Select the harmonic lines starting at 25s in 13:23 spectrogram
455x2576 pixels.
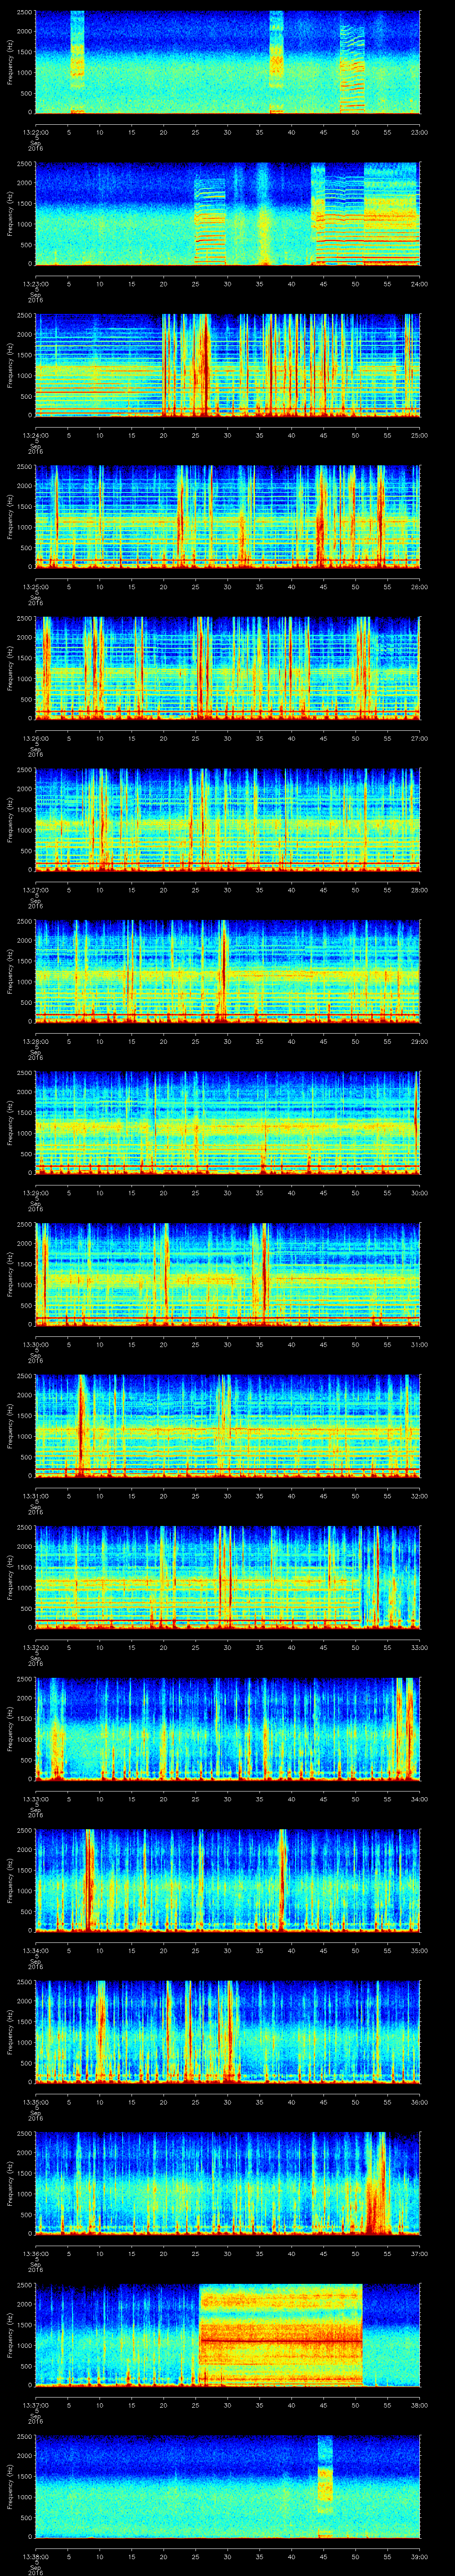tap(210, 215)
